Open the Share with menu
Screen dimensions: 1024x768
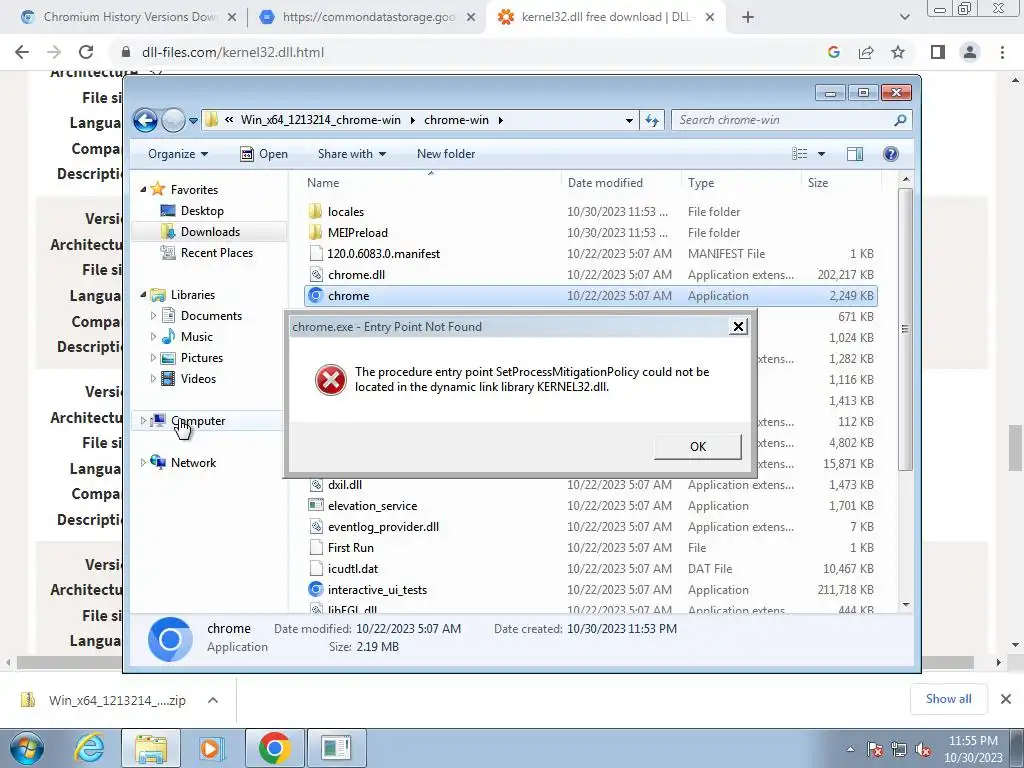point(351,154)
